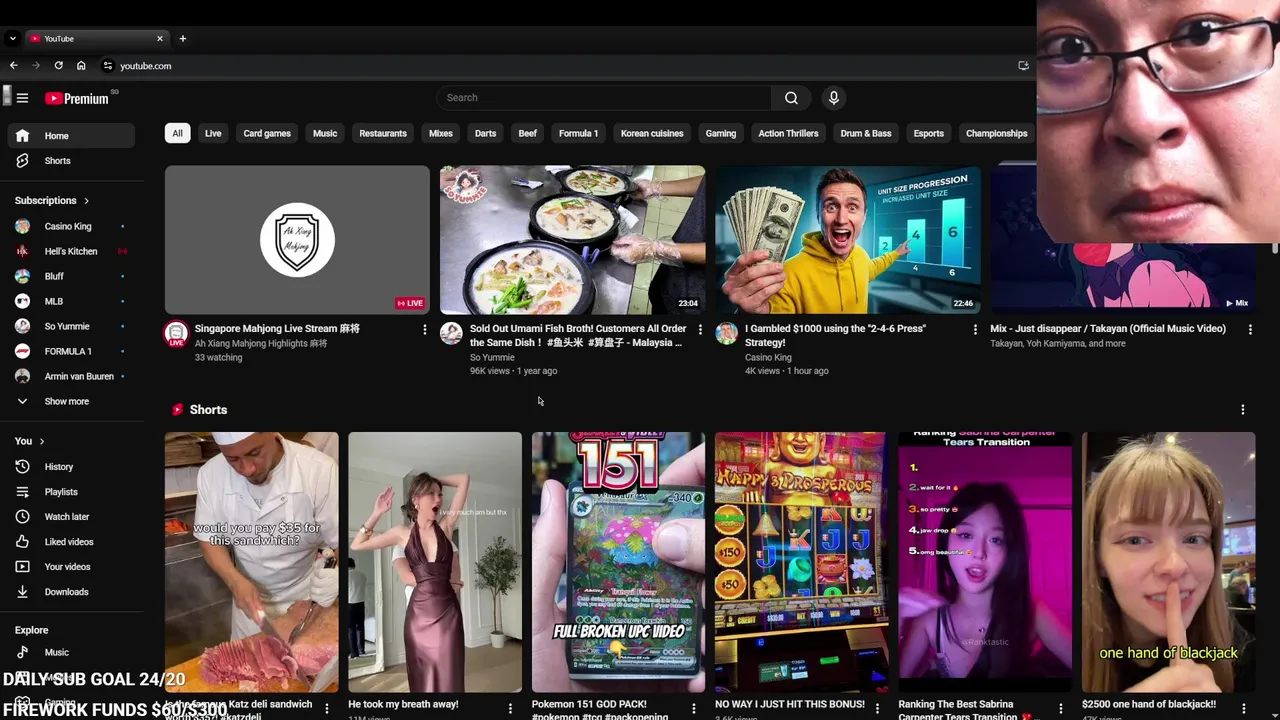Close the YouTube browser tab
Viewport: 1280px width, 720px height.
click(159, 38)
